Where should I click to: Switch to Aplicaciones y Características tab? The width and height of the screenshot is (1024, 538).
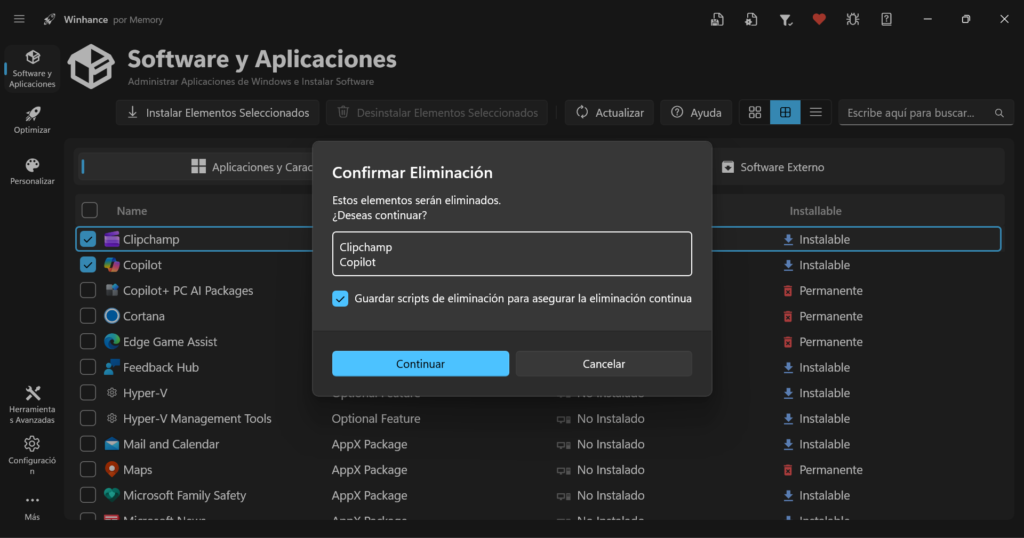point(252,167)
